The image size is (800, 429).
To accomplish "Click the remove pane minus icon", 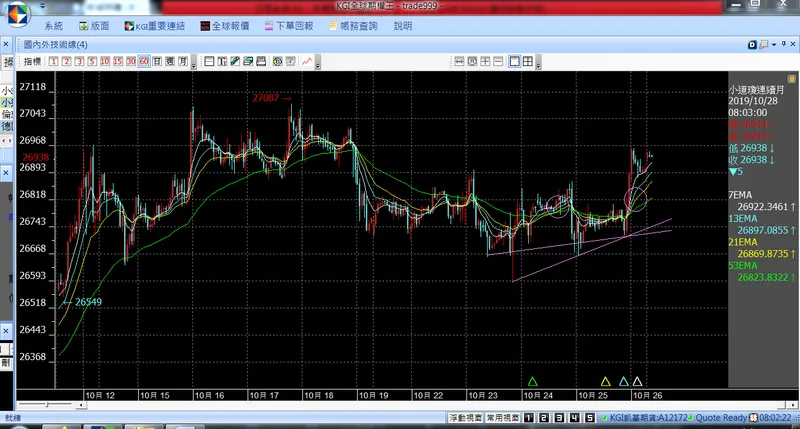I will click(x=498, y=62).
